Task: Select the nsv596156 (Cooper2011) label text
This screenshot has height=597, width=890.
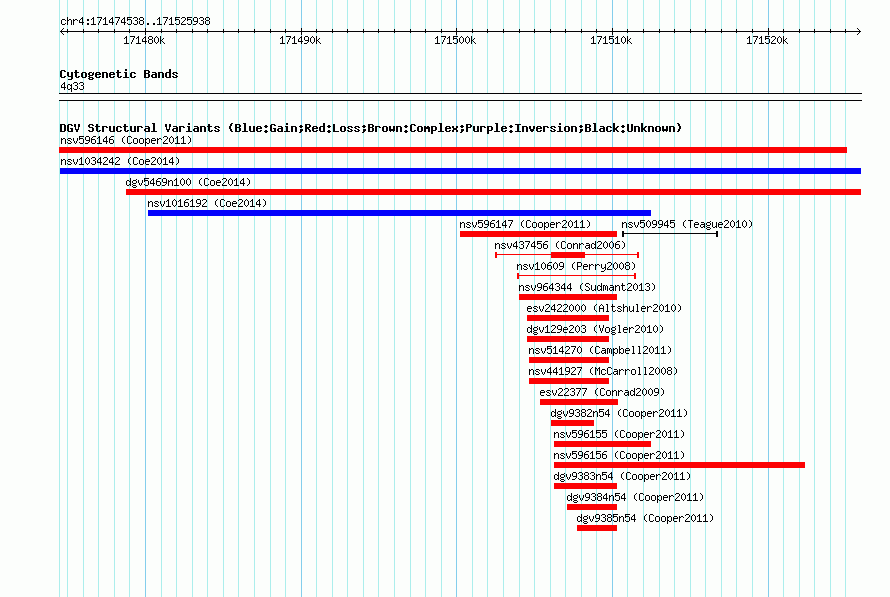Action: [619, 455]
